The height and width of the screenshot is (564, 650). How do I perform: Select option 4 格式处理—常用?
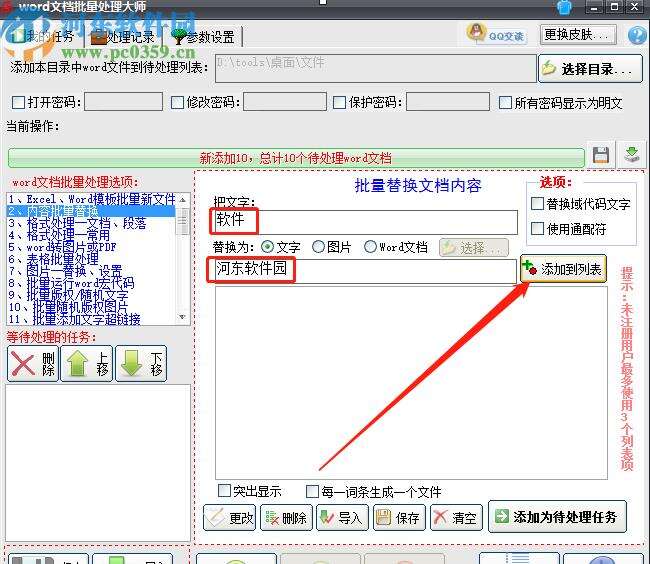pos(91,235)
